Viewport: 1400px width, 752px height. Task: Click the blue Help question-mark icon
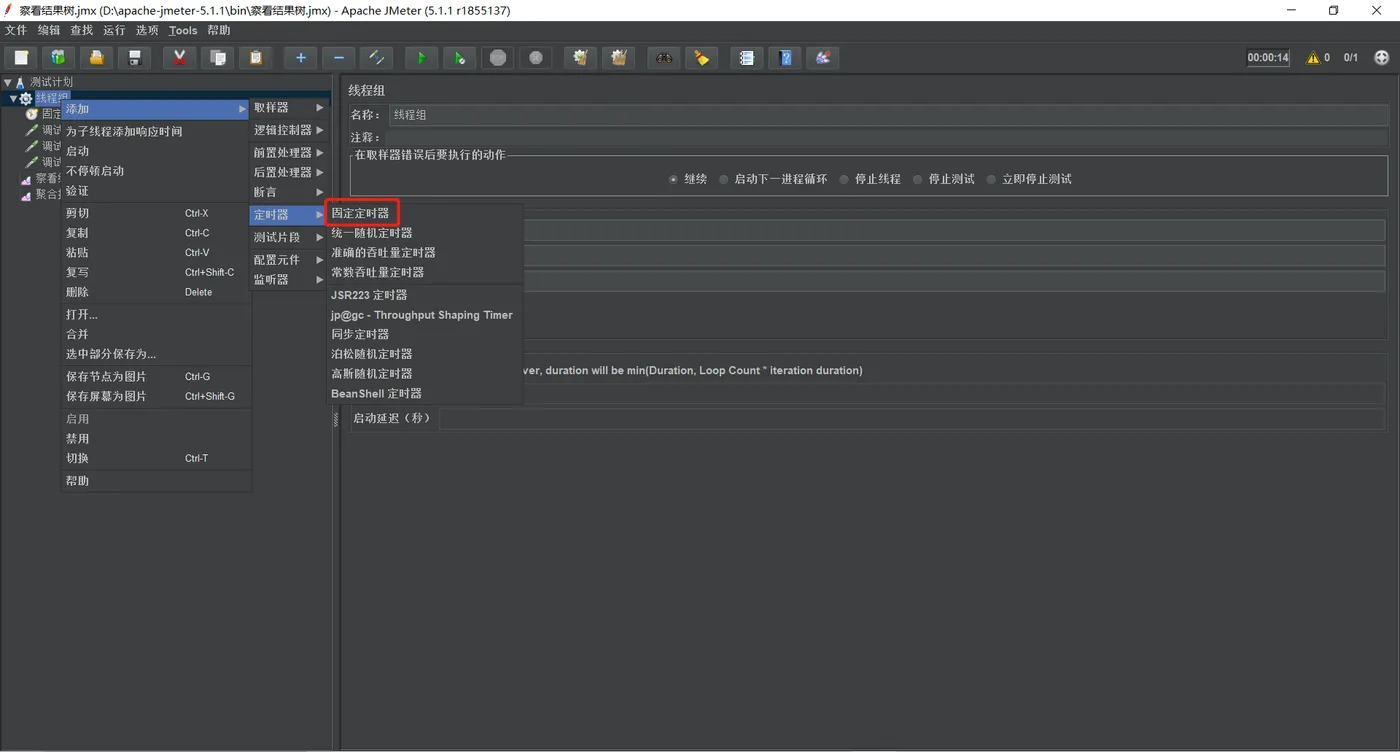click(784, 58)
